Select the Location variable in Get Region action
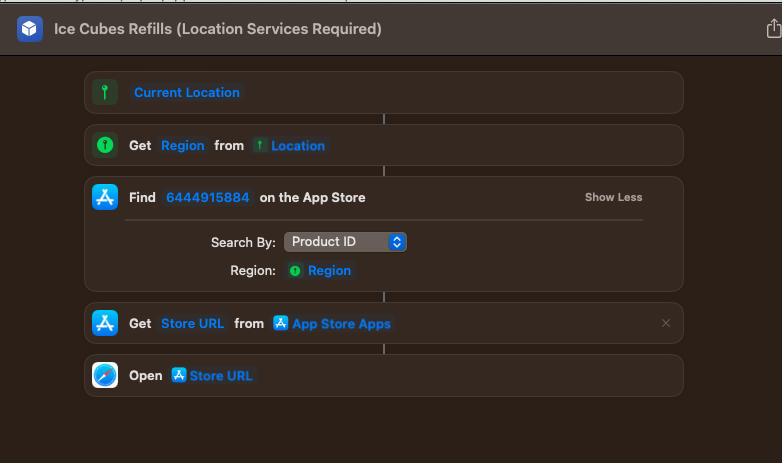The height and width of the screenshot is (463, 782). (290, 145)
